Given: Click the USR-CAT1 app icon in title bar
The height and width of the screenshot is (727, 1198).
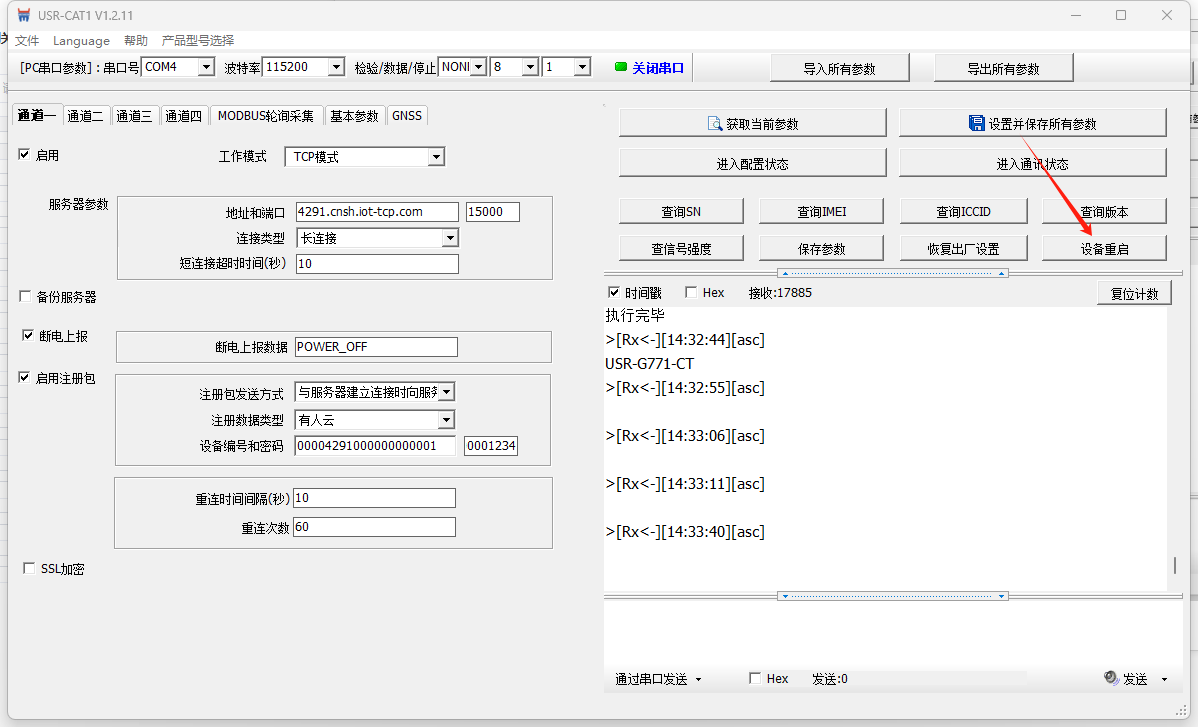Looking at the screenshot, I should point(22,15).
